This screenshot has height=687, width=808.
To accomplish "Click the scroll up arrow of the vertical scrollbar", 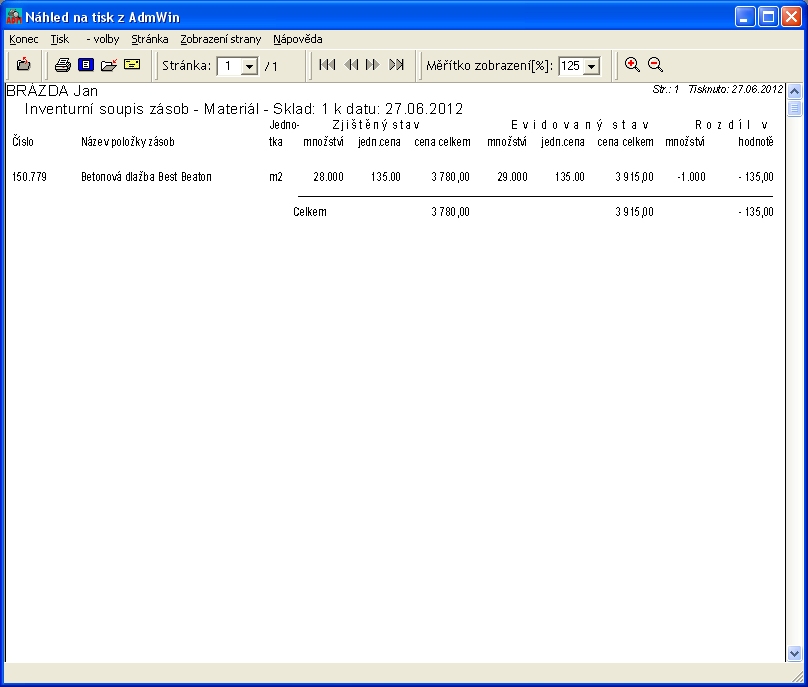I will pos(795,92).
